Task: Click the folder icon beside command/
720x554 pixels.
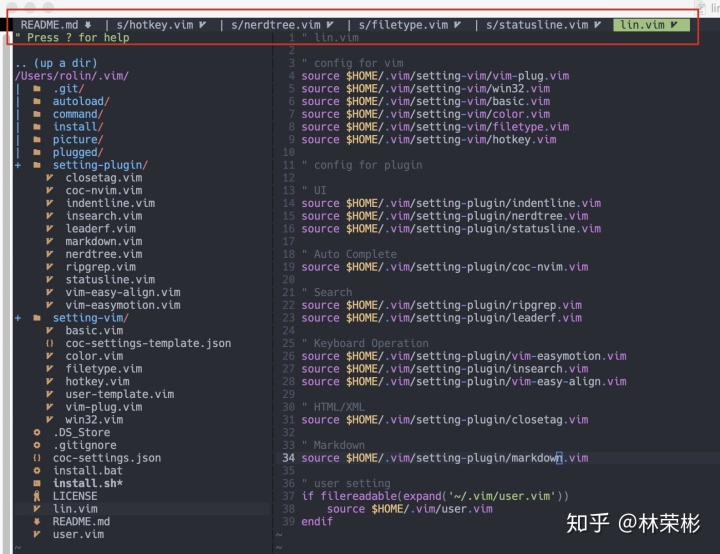Action: (37, 114)
